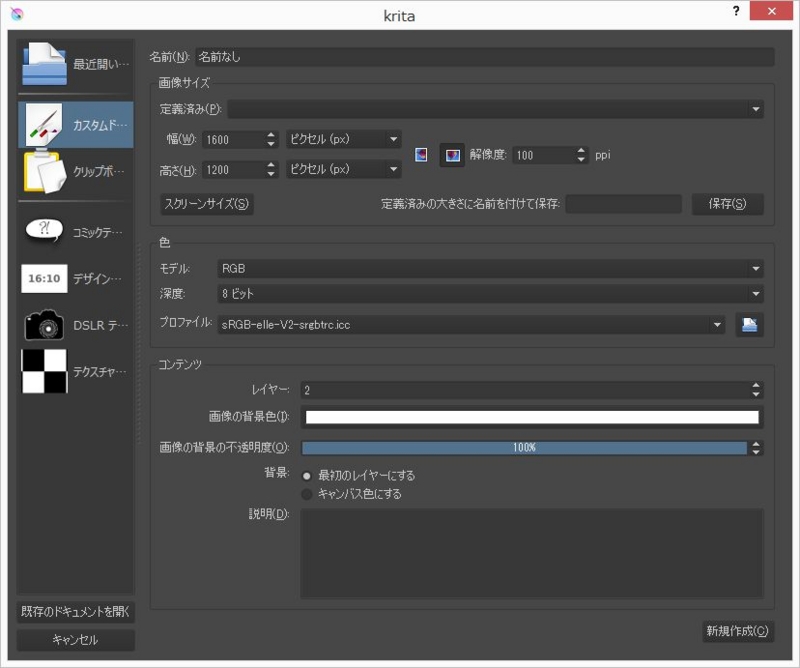Click the レイヤー number field

526,390
